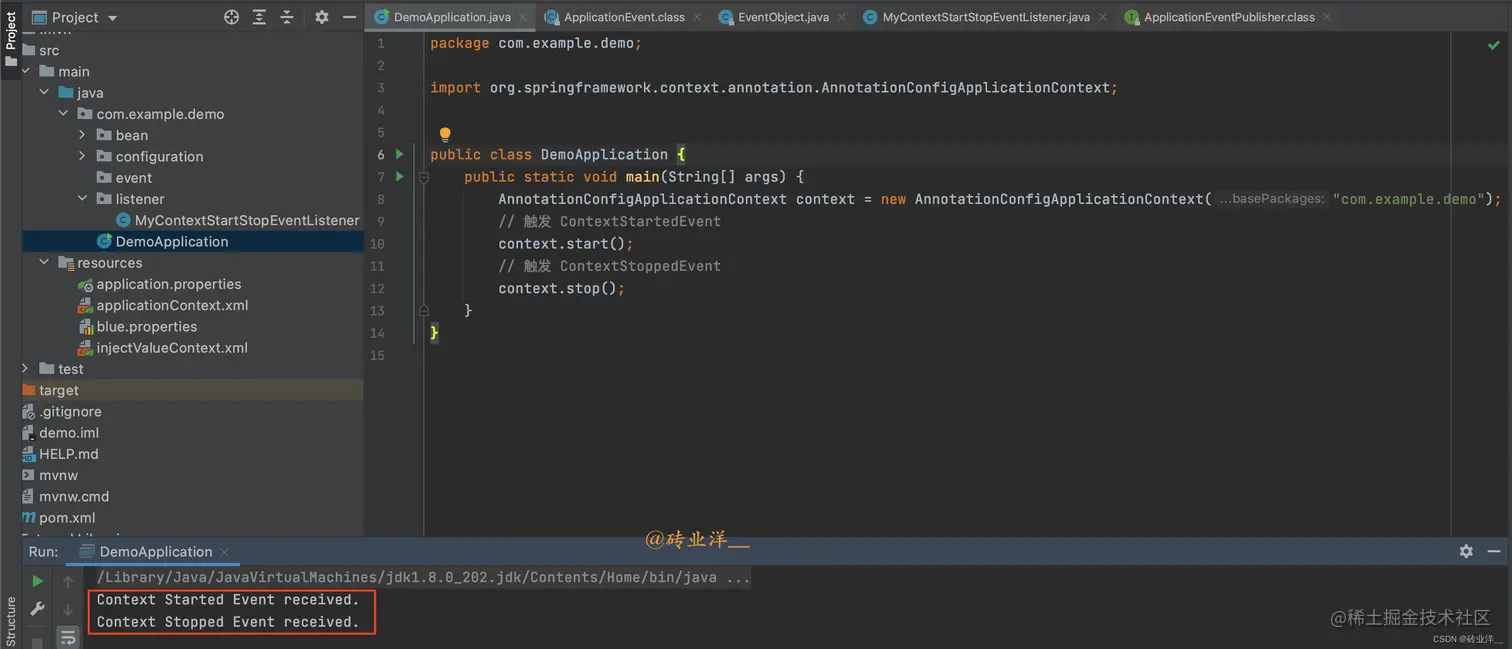The image size is (1512, 649).
Task: Click Expand All icon in Project panel
Action: [259, 17]
